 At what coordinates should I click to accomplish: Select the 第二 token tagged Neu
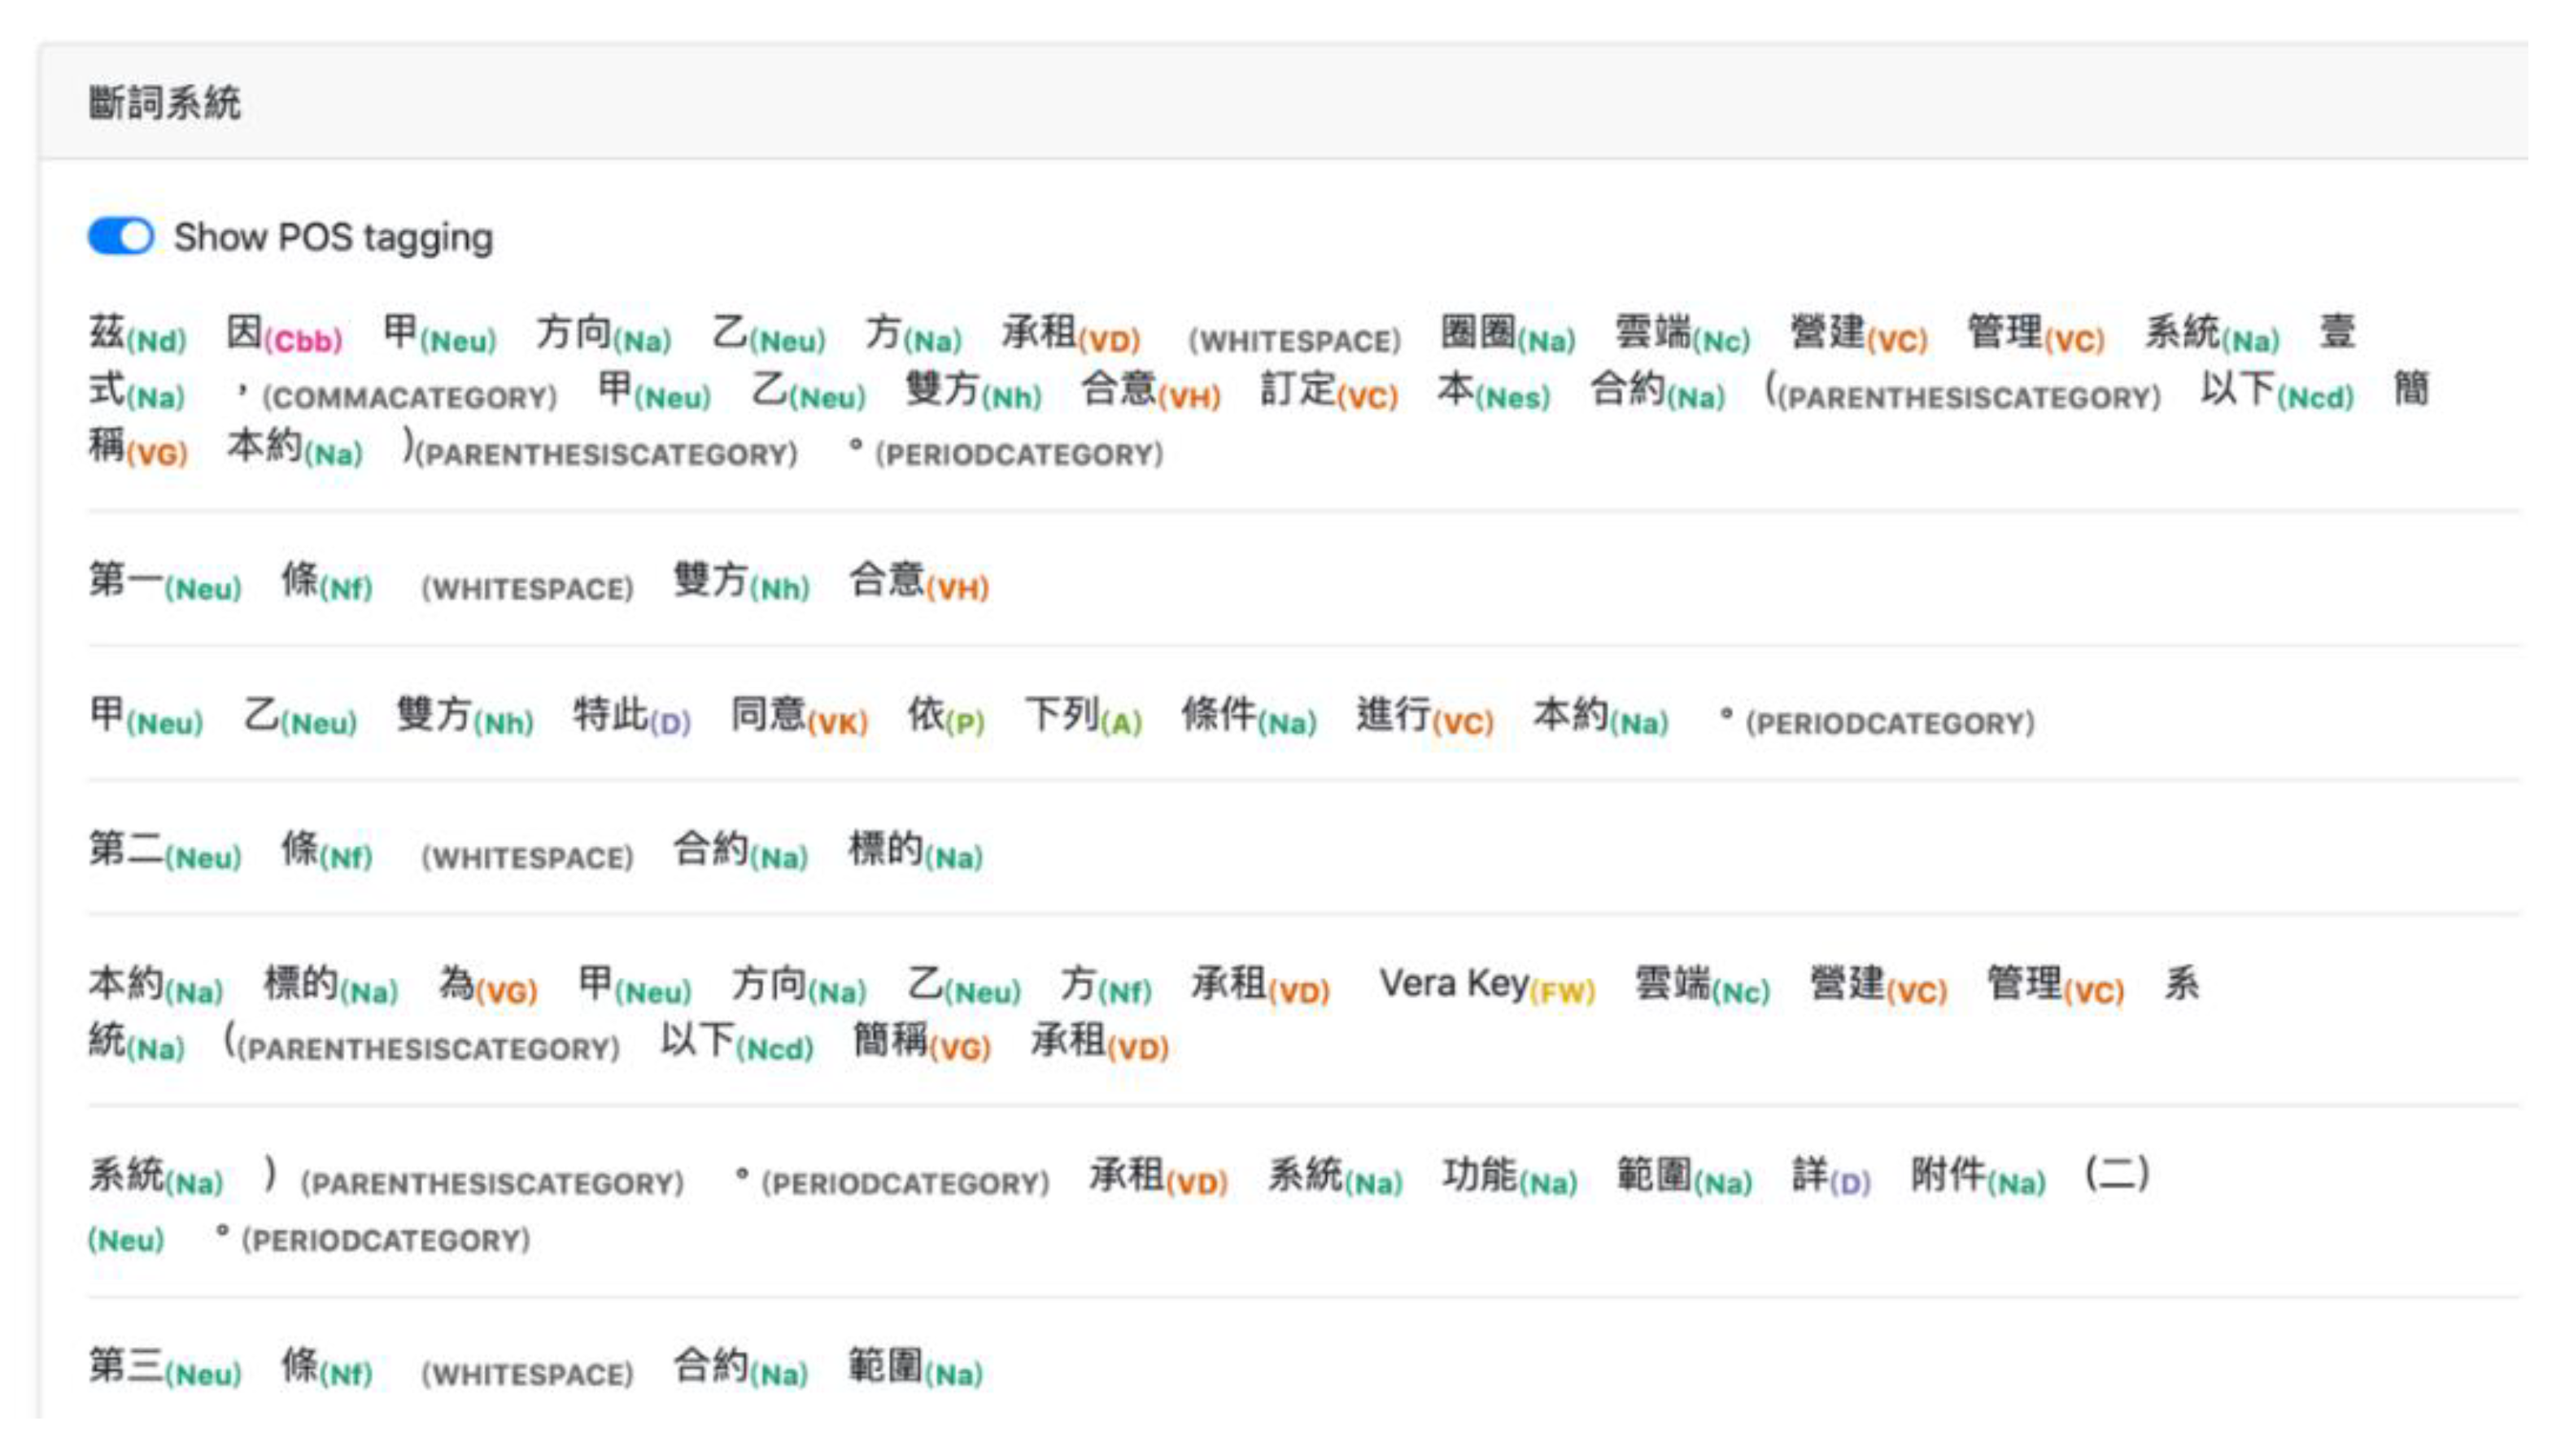pyautogui.click(x=165, y=851)
